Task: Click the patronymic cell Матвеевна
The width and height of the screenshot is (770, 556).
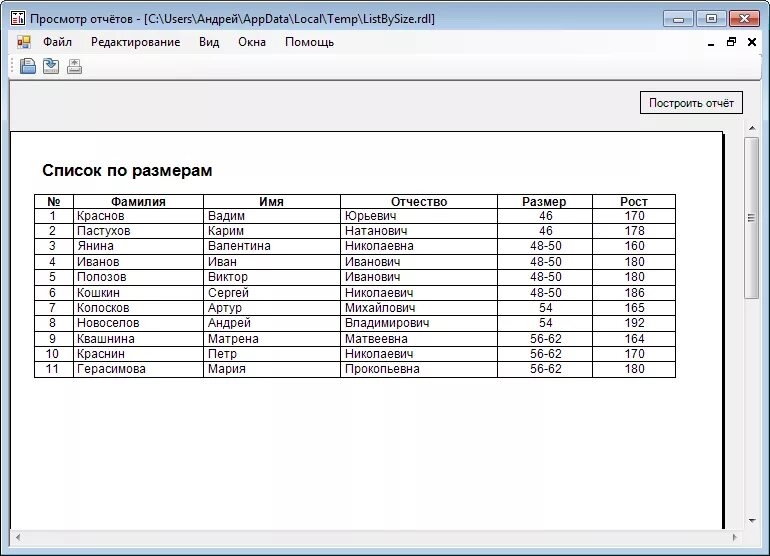Action: coord(419,339)
